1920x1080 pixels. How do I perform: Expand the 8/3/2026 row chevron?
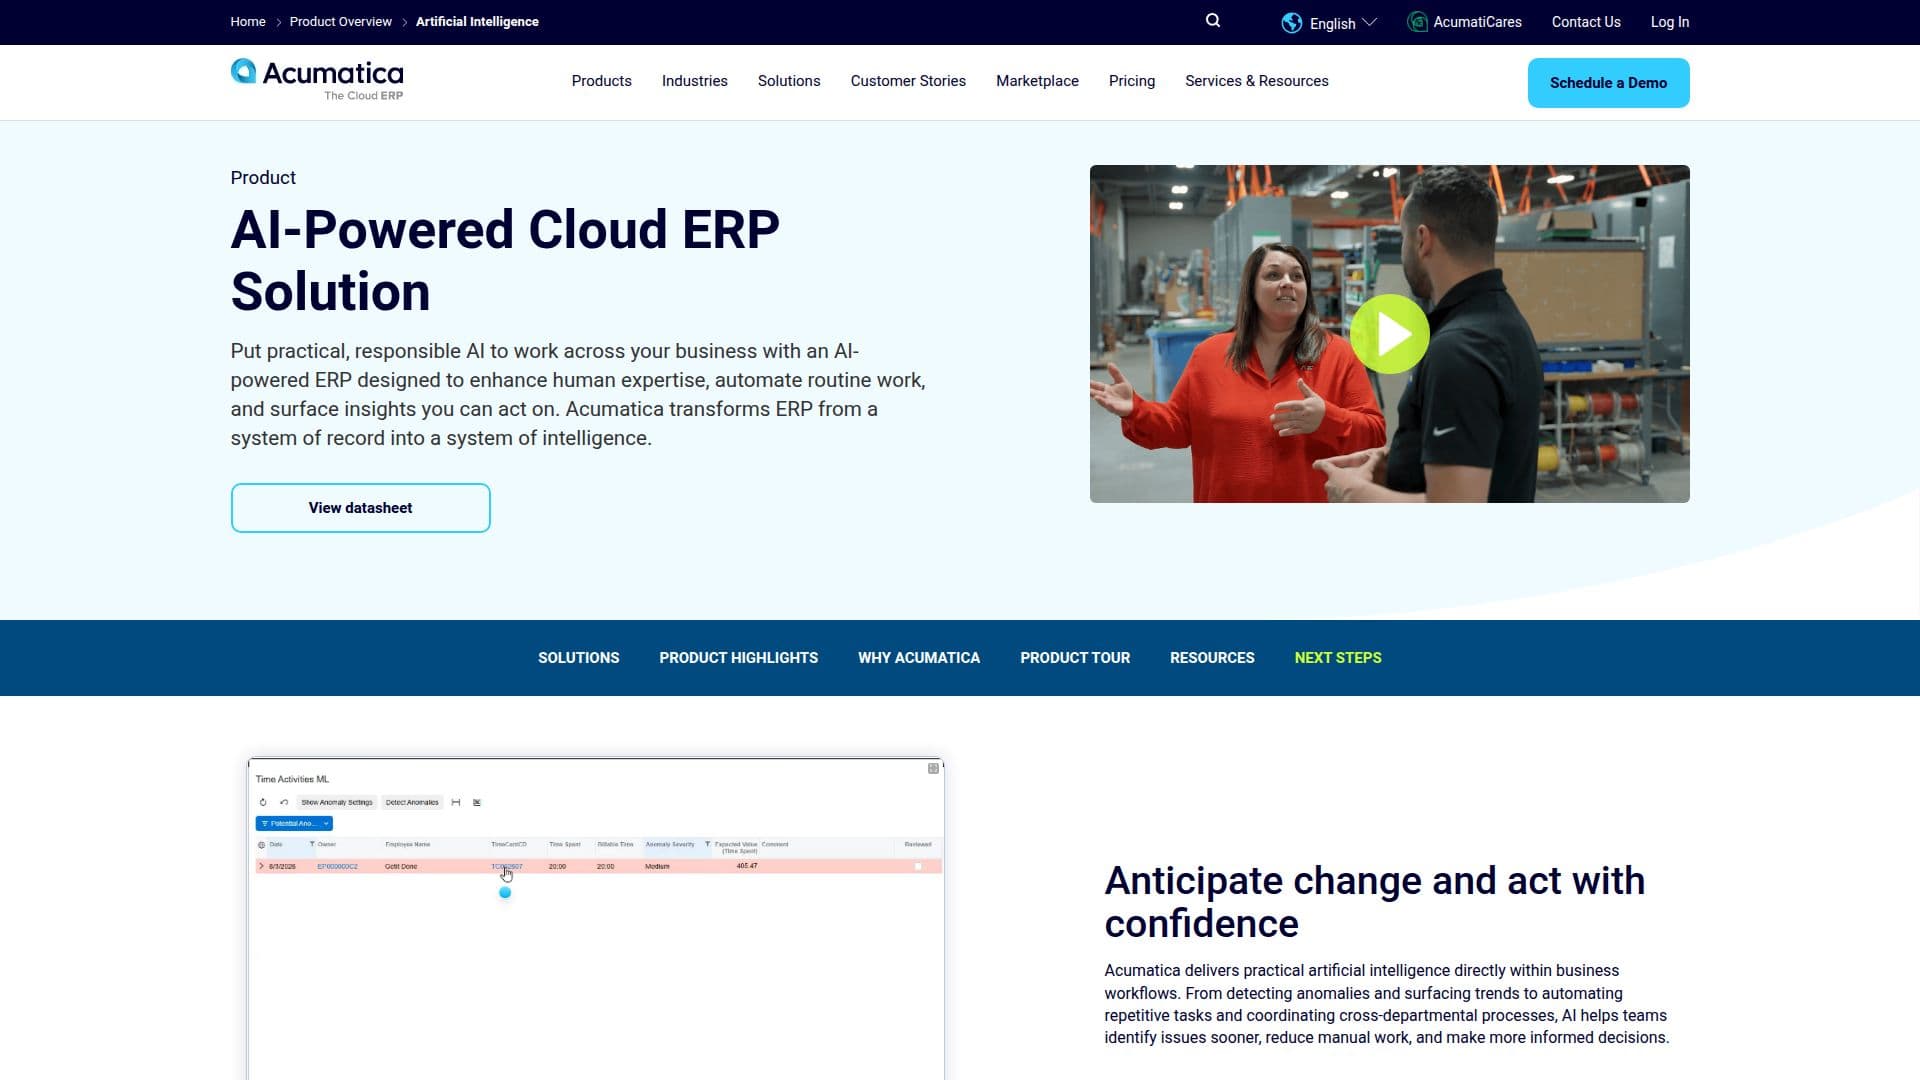point(262,866)
